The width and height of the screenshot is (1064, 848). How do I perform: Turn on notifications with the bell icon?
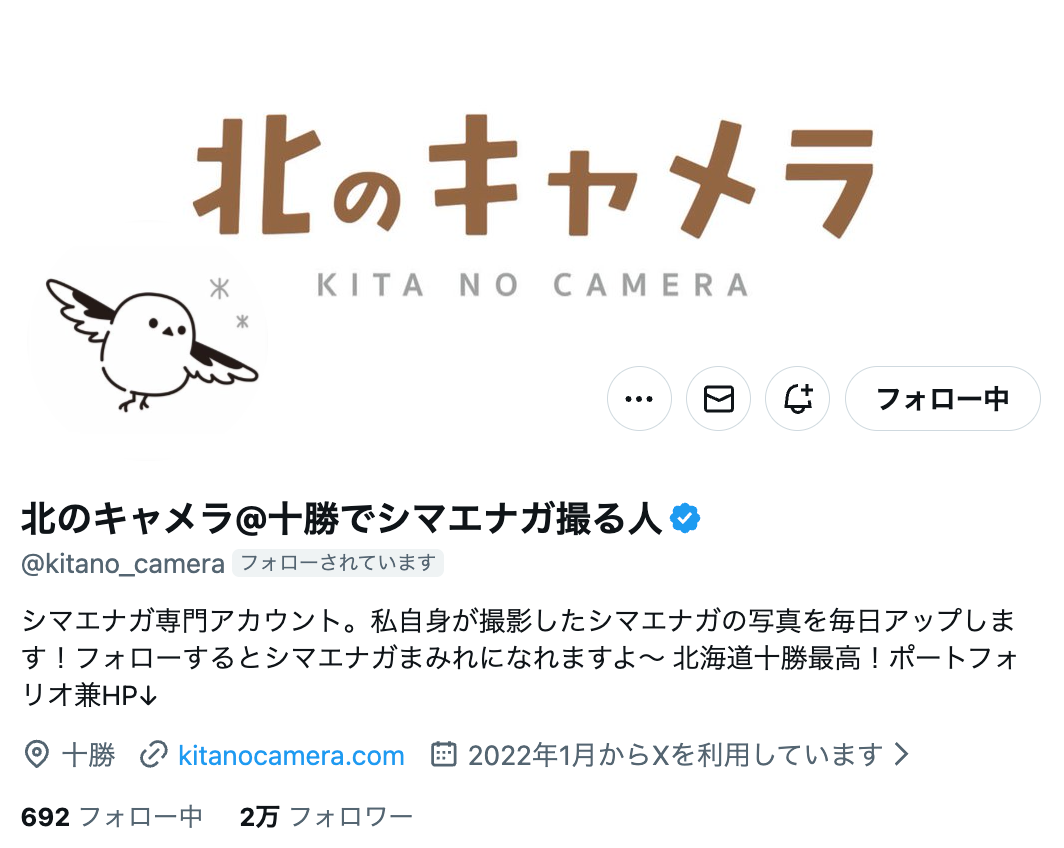(798, 399)
